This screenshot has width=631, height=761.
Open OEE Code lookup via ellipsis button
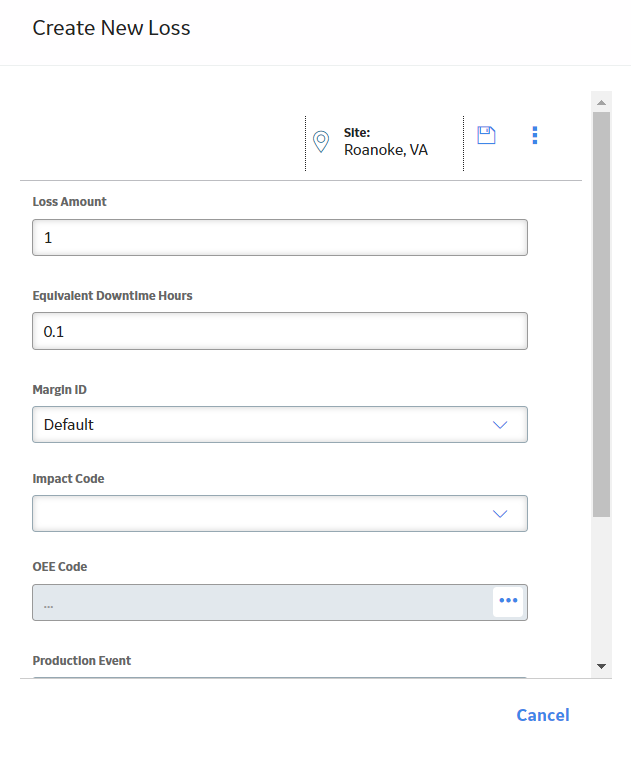coord(508,601)
